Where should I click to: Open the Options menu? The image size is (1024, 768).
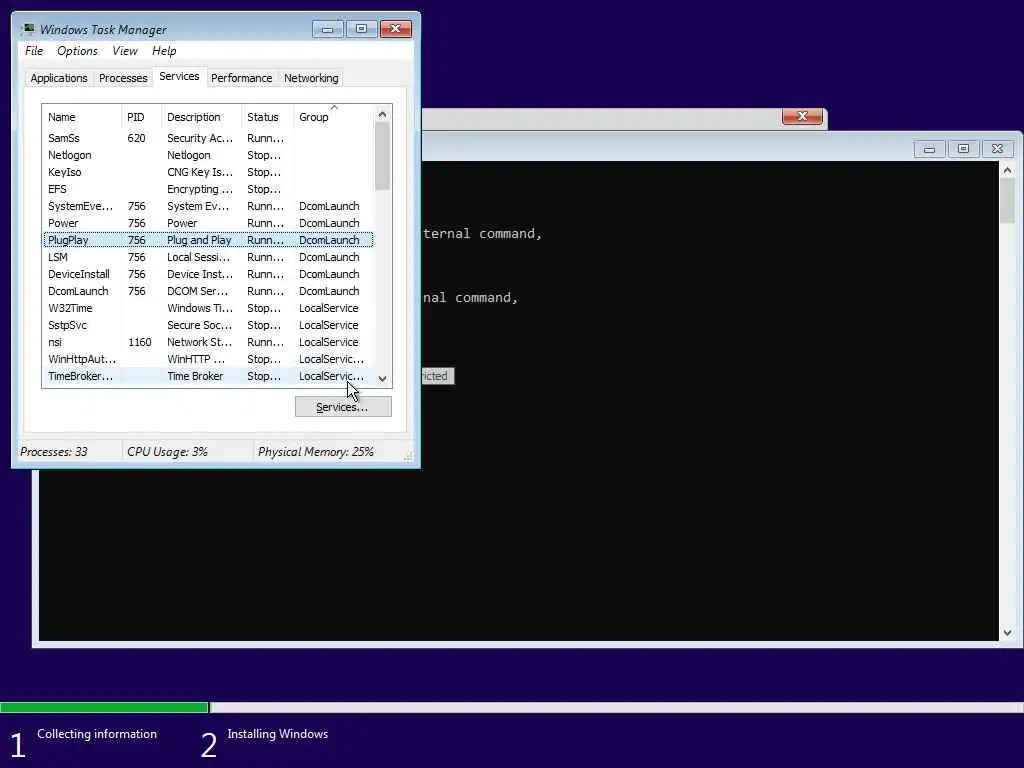pyautogui.click(x=77, y=51)
